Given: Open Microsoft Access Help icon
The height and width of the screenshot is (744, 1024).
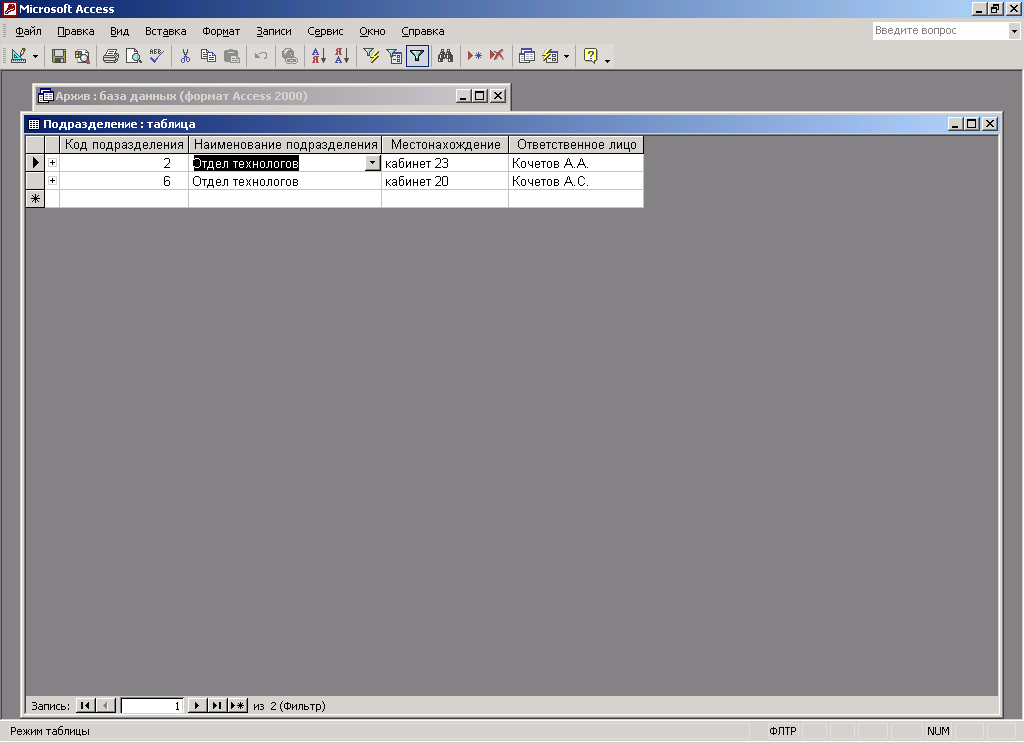Looking at the screenshot, I should [590, 56].
